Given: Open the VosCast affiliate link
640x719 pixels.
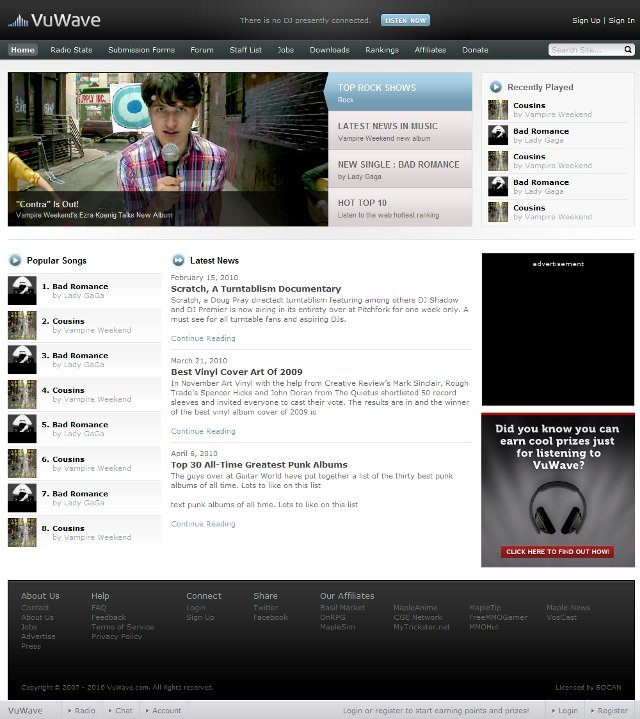Looking at the screenshot, I should coord(562,617).
